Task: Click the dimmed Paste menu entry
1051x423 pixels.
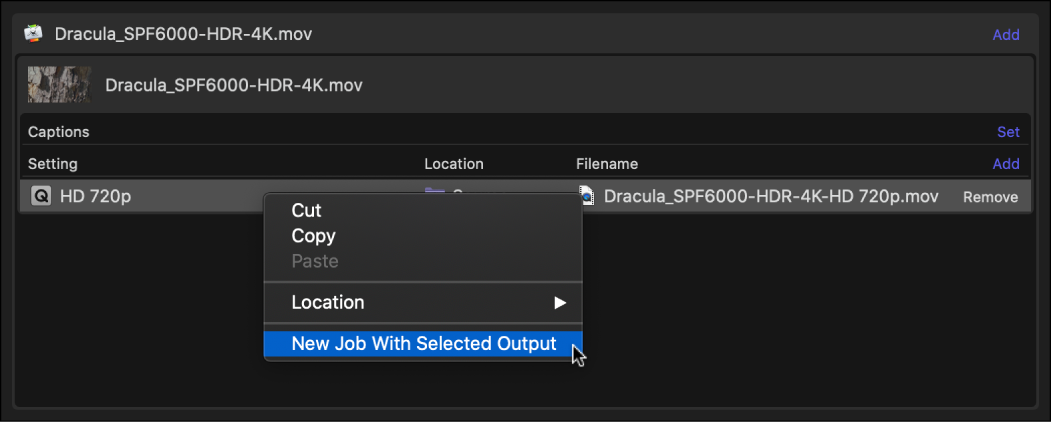Action: click(x=315, y=261)
